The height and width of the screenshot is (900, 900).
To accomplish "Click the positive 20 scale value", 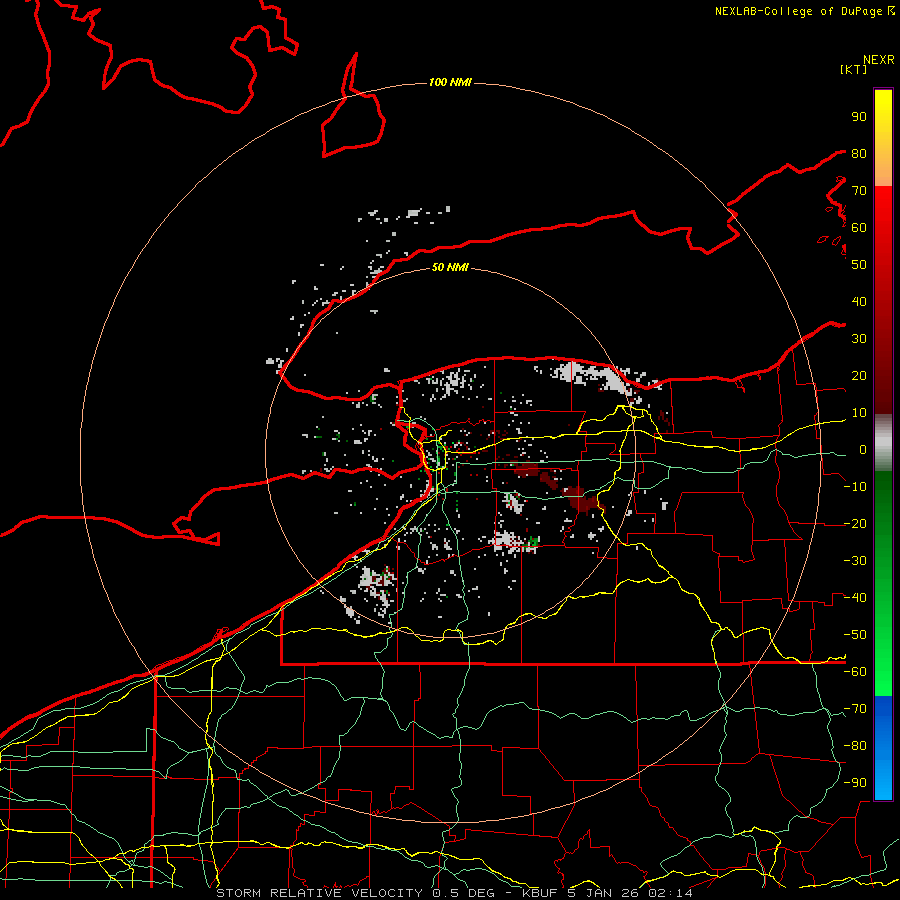I will pyautogui.click(x=859, y=375).
